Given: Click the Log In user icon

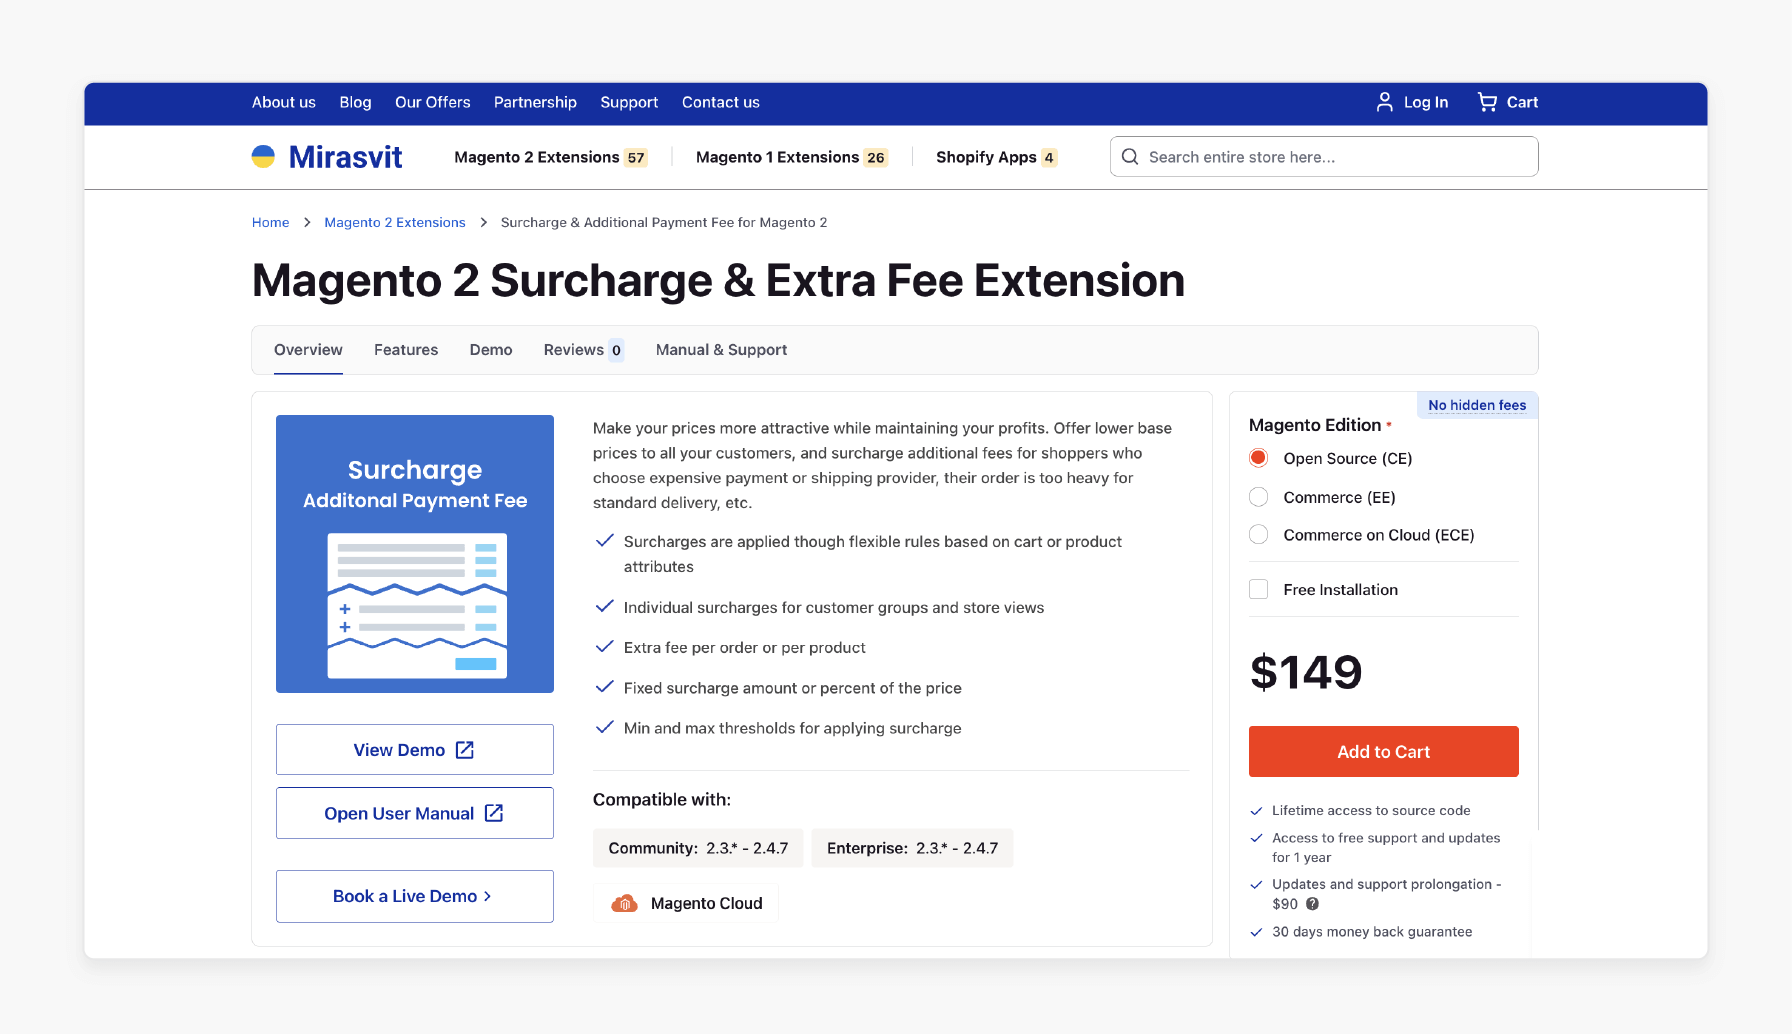Looking at the screenshot, I should pyautogui.click(x=1385, y=102).
